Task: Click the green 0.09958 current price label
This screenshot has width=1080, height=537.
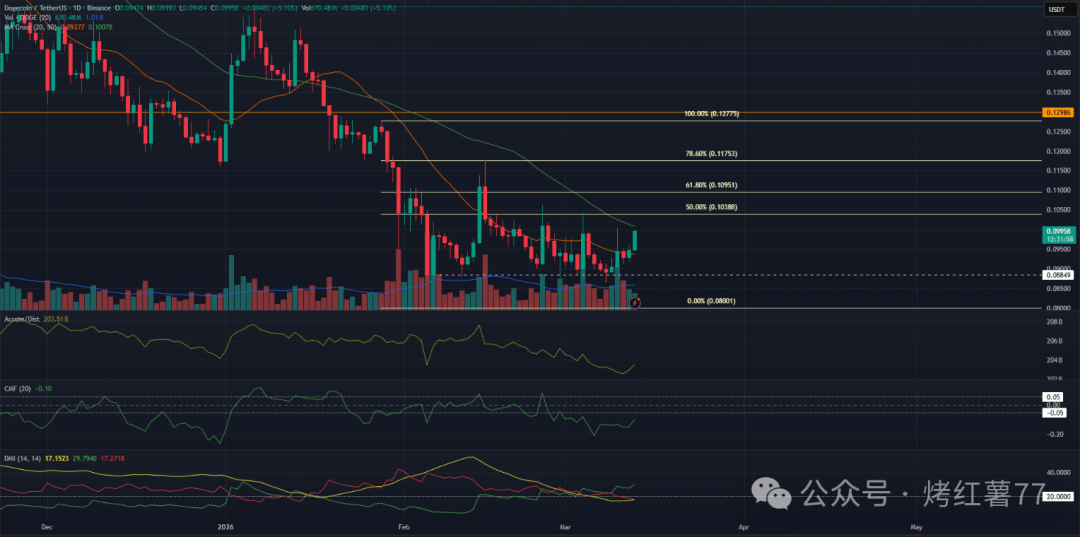Action: point(1056,230)
